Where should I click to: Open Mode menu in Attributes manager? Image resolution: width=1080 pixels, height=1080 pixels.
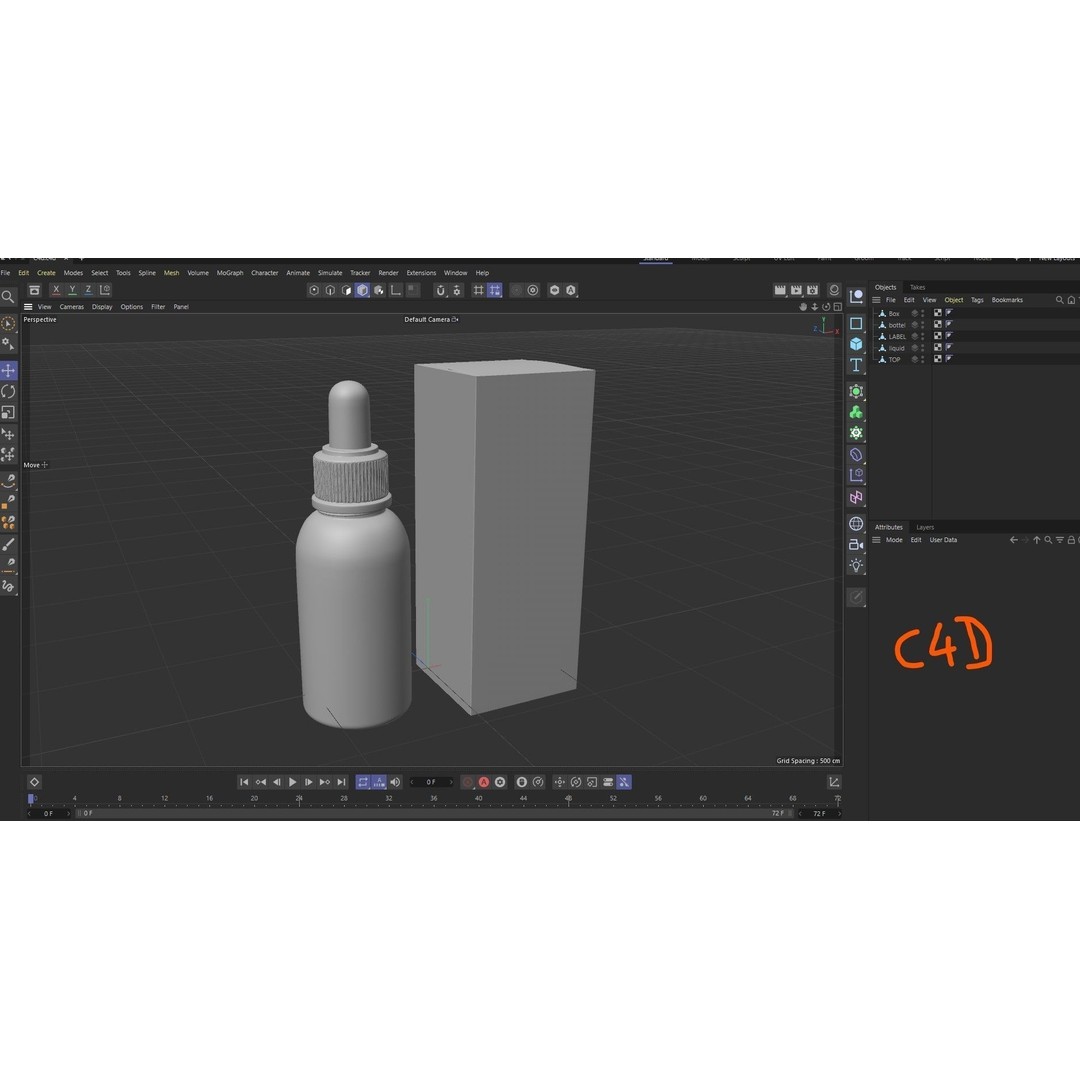pos(894,540)
